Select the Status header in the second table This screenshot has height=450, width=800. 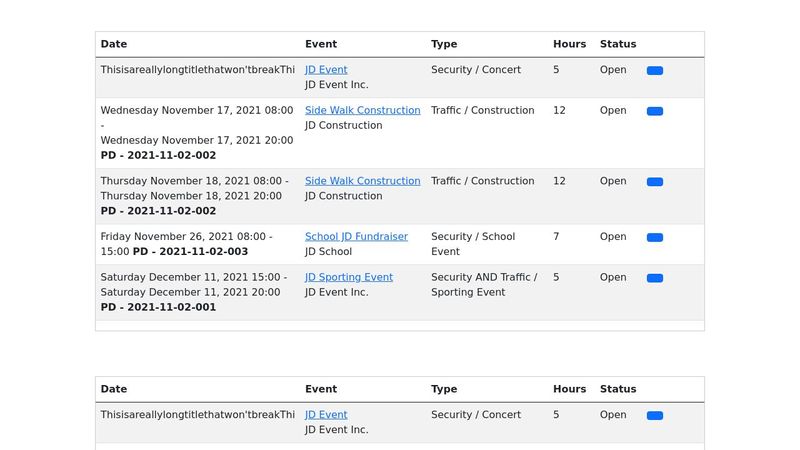click(618, 389)
